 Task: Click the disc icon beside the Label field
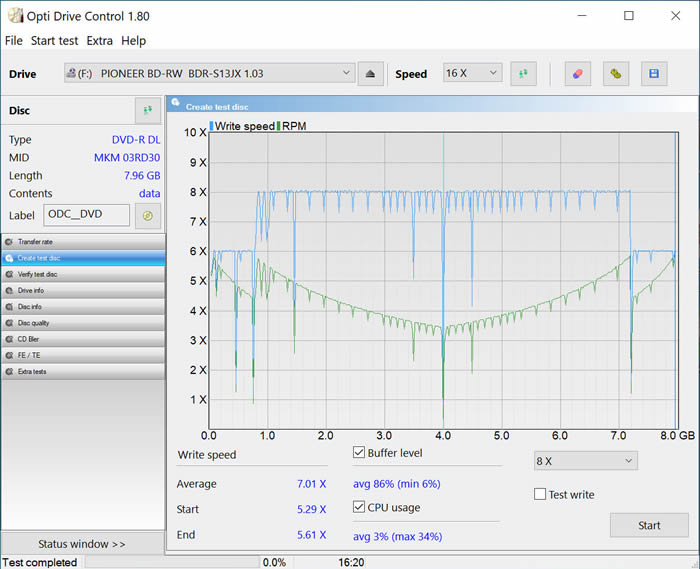coord(147,215)
